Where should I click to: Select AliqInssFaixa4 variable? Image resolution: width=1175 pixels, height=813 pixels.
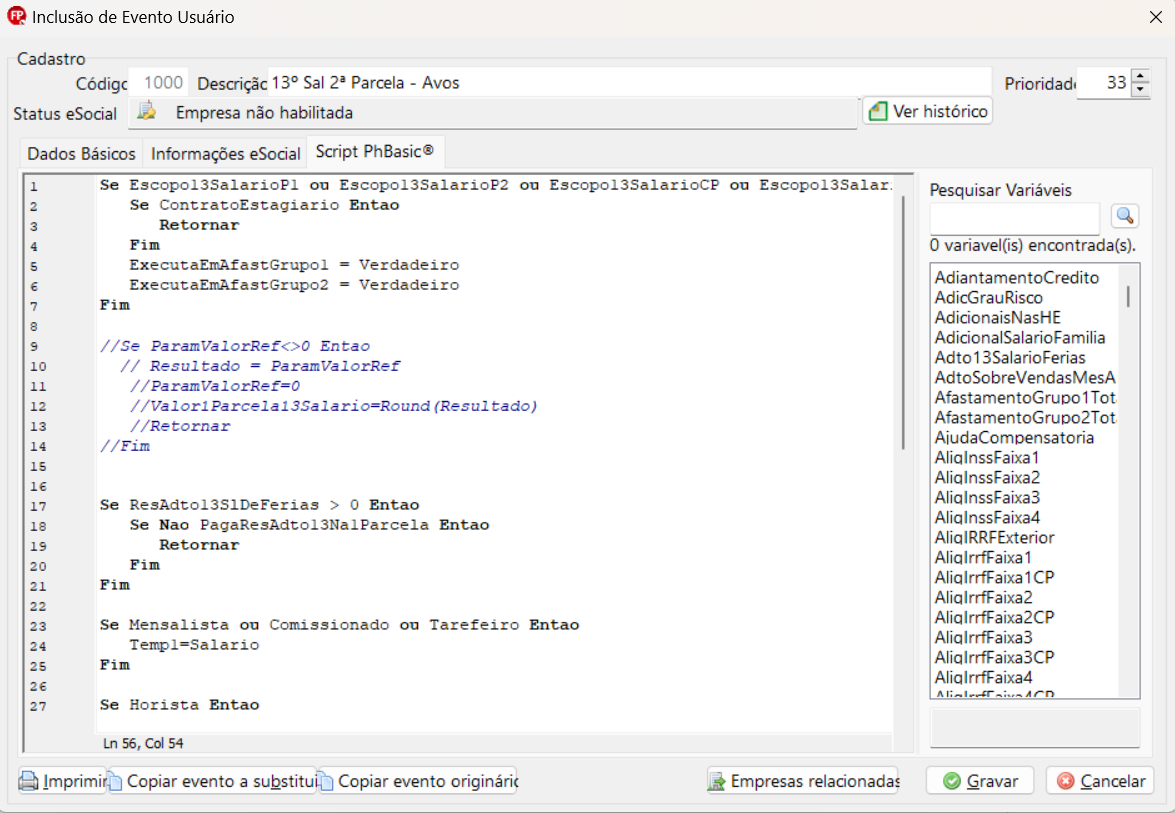[x=987, y=517]
